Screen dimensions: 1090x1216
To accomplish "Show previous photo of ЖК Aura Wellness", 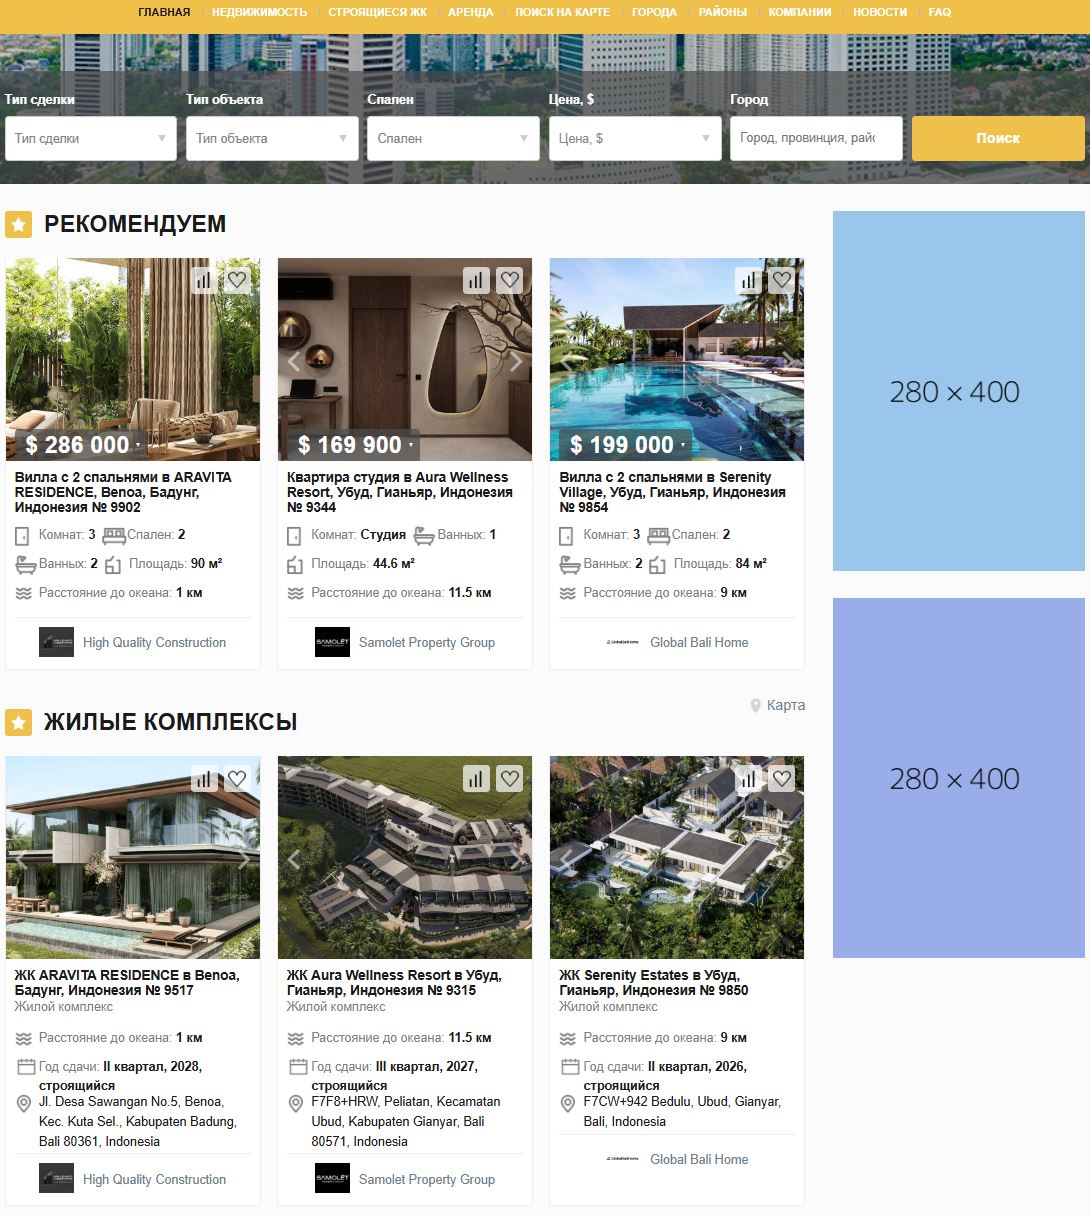I will (x=294, y=859).
